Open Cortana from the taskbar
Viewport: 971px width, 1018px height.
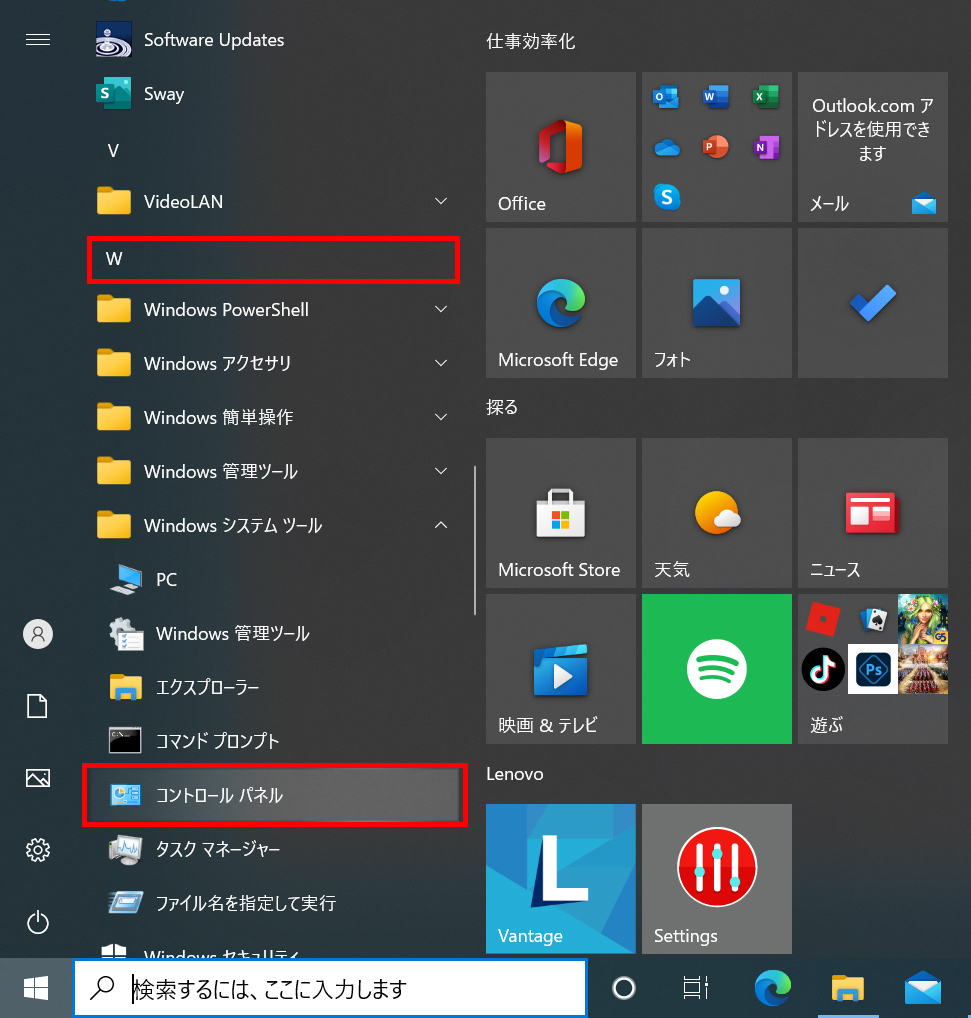coord(624,988)
